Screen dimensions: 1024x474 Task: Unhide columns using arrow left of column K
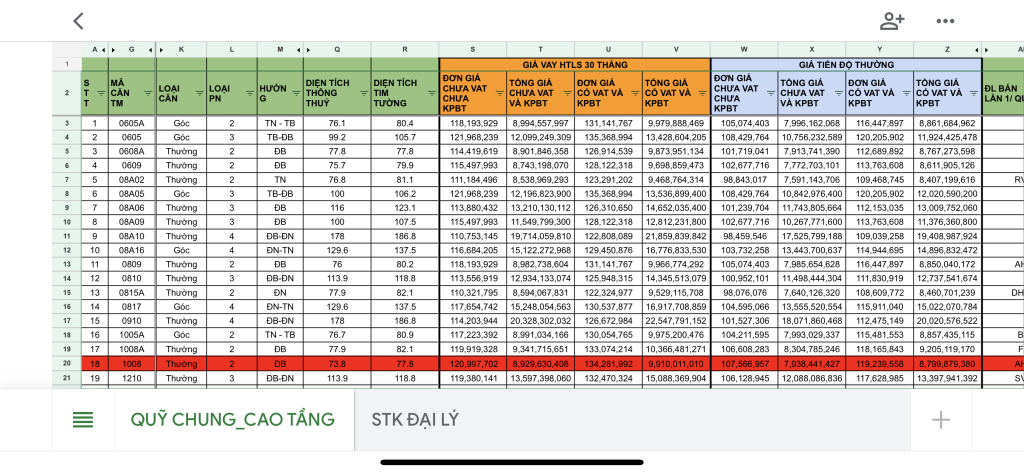[161, 50]
